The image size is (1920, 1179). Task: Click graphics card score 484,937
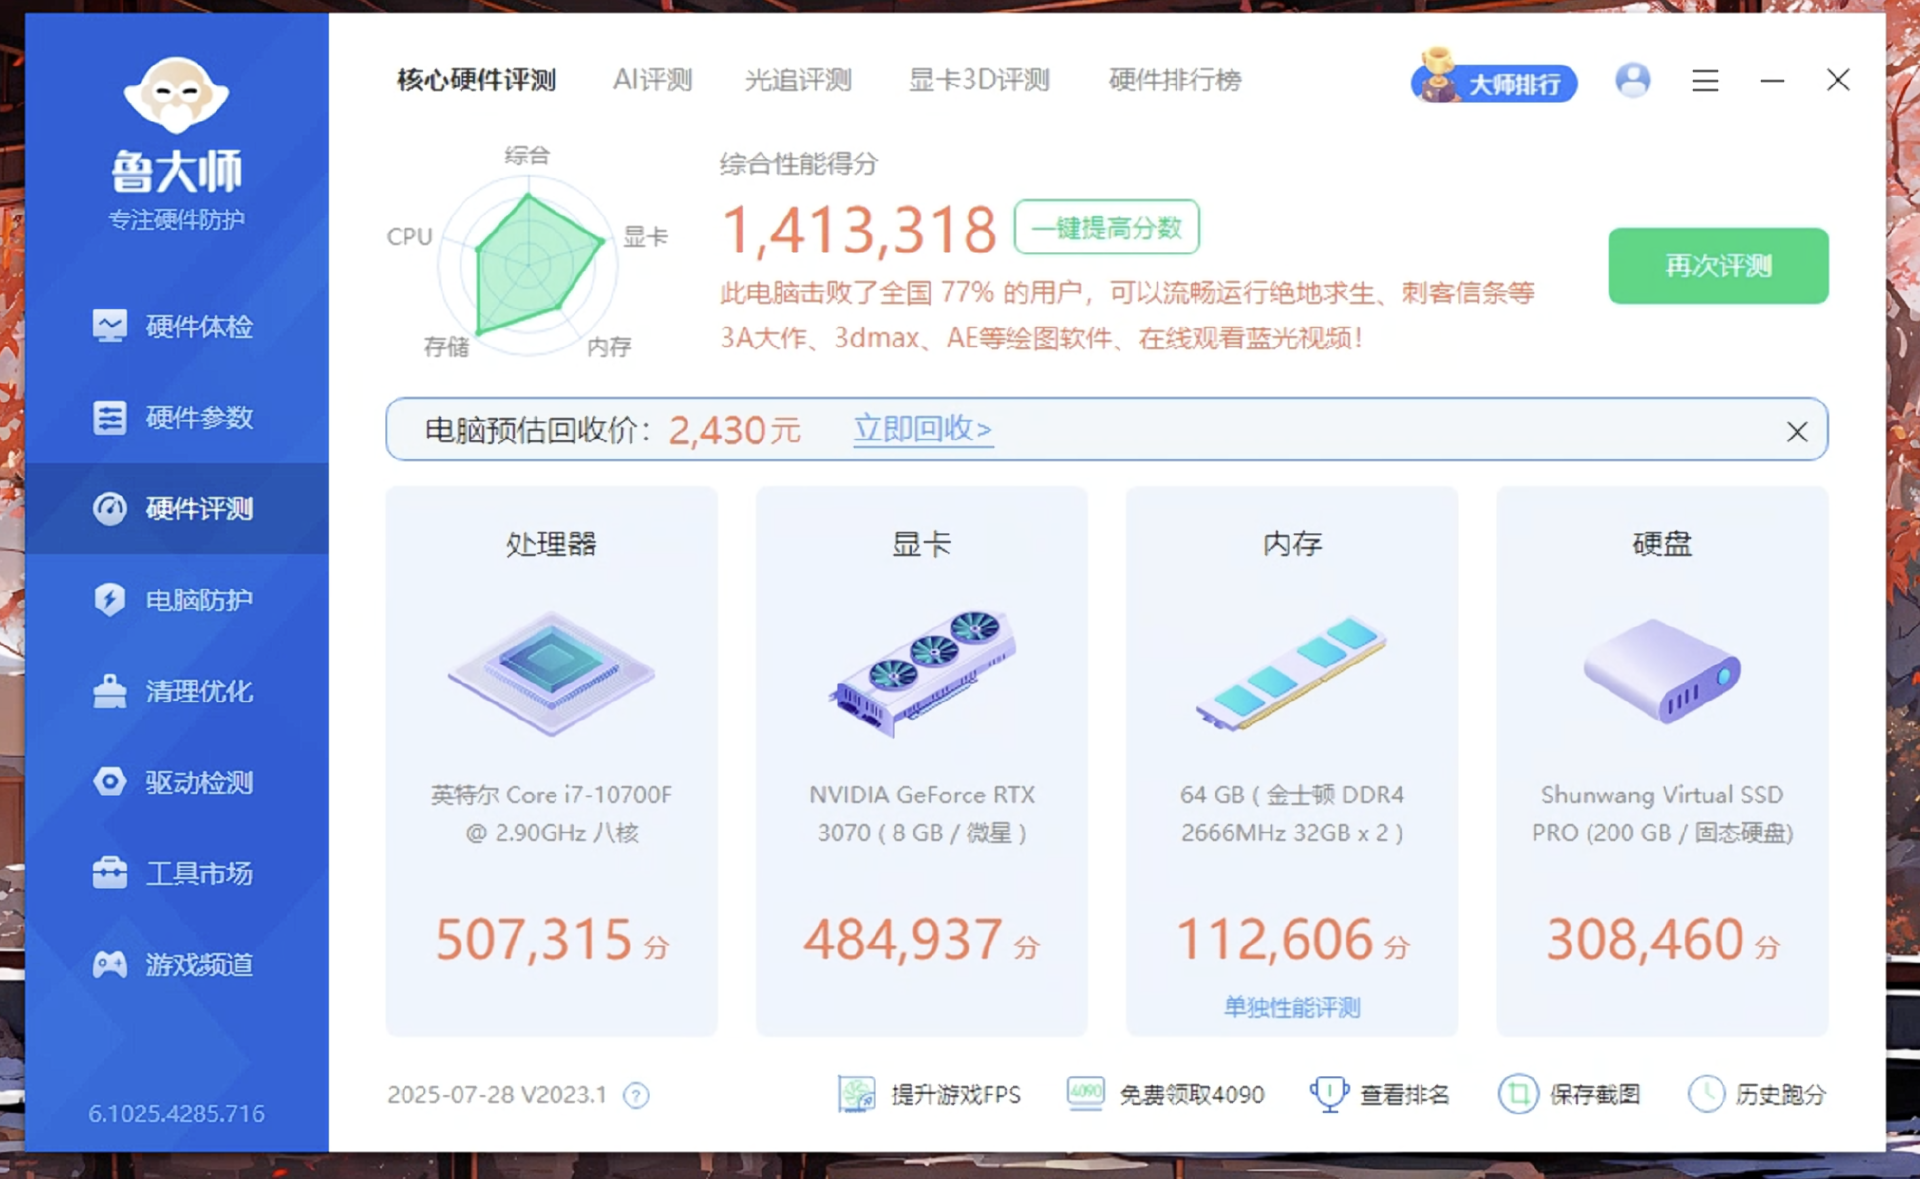(x=903, y=940)
